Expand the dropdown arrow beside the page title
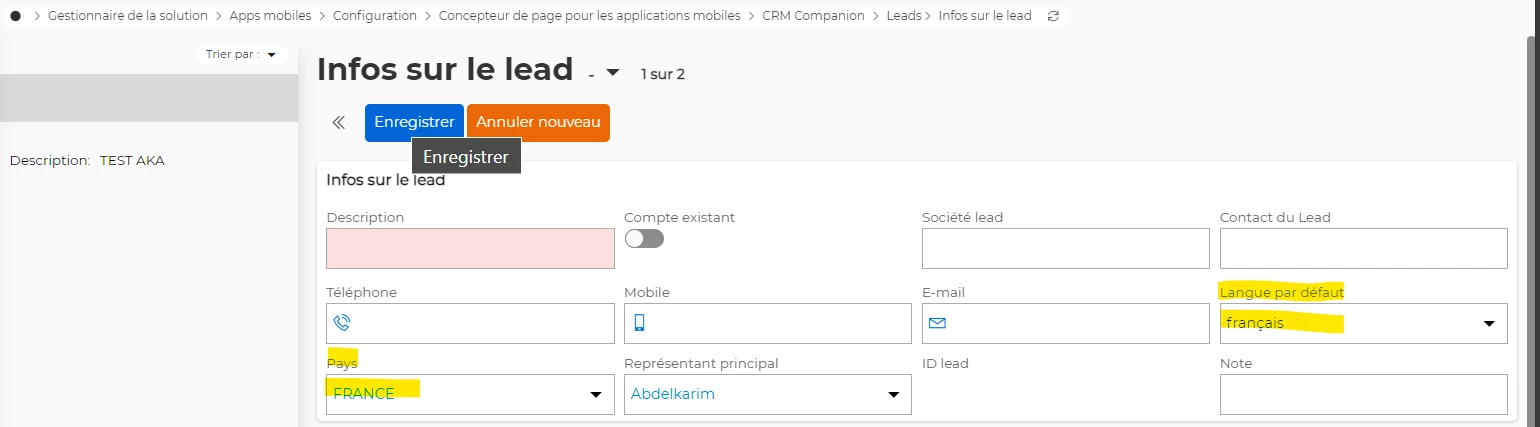Image resolution: width=1540 pixels, height=427 pixels. coord(613,72)
